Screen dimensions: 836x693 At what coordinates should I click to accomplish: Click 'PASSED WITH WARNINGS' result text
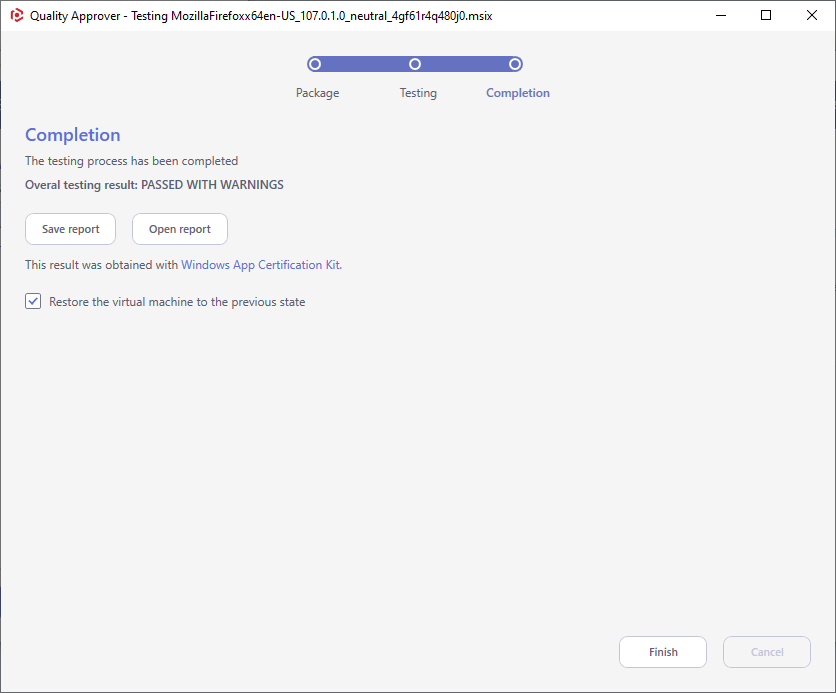pos(212,185)
